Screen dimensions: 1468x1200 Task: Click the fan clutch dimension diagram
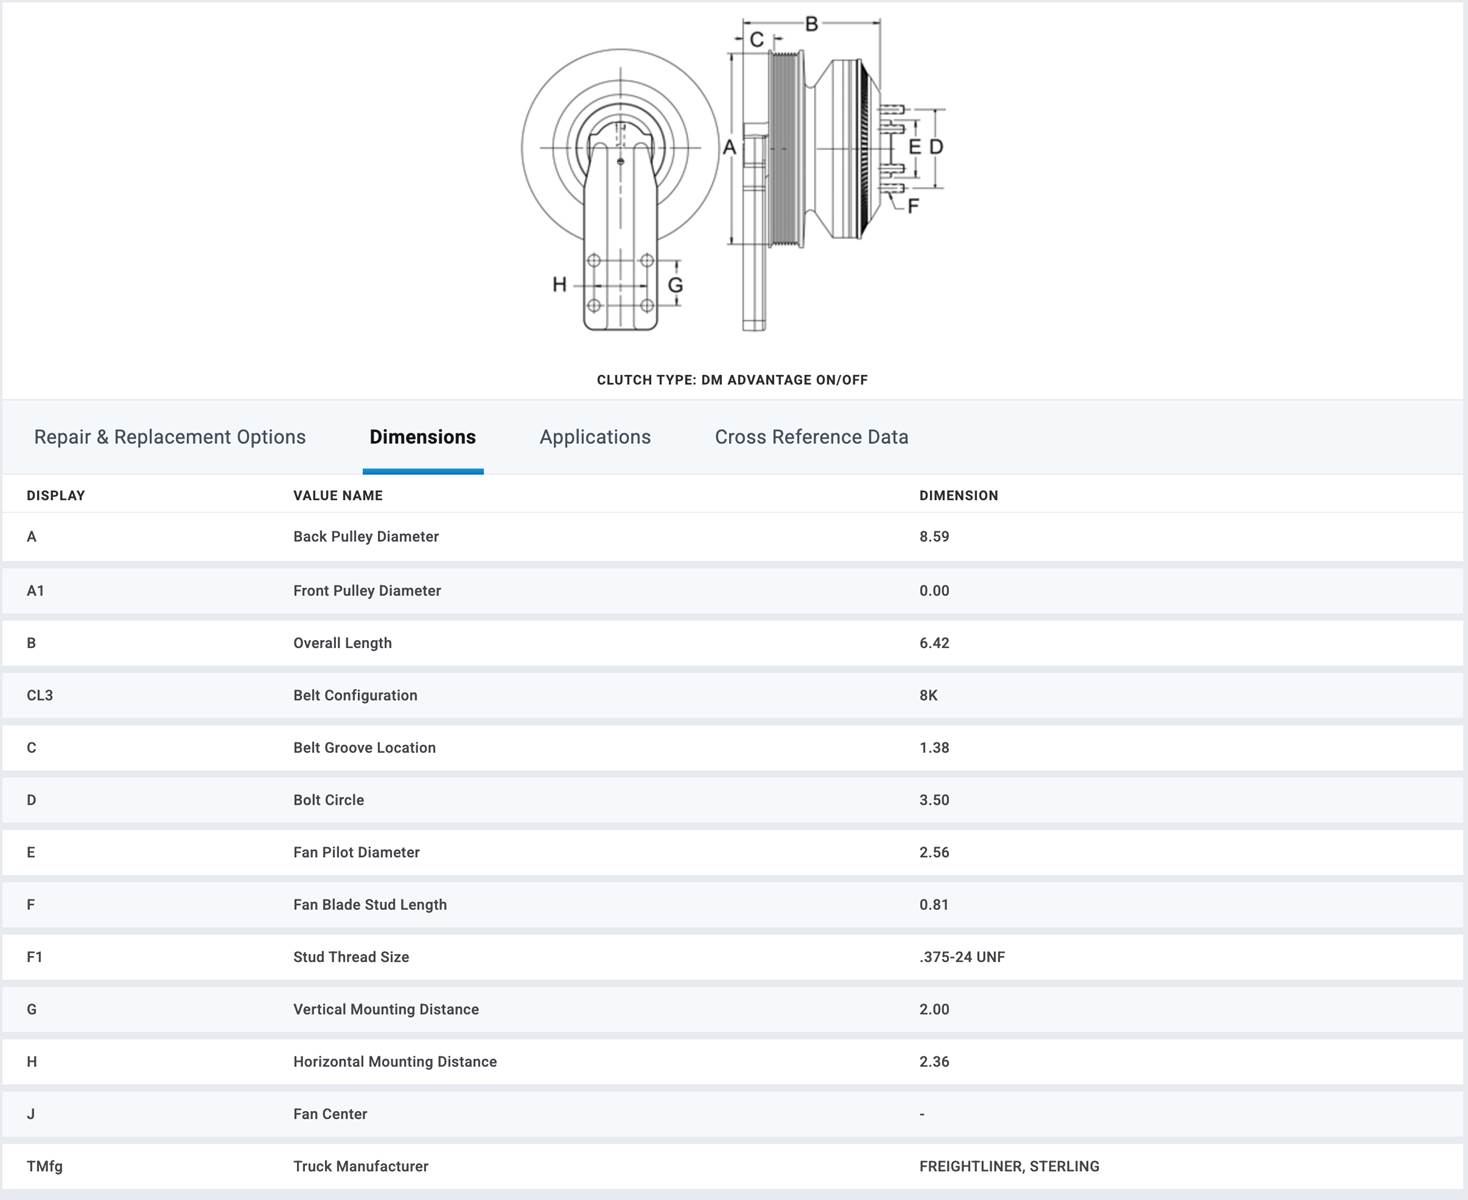[733, 175]
